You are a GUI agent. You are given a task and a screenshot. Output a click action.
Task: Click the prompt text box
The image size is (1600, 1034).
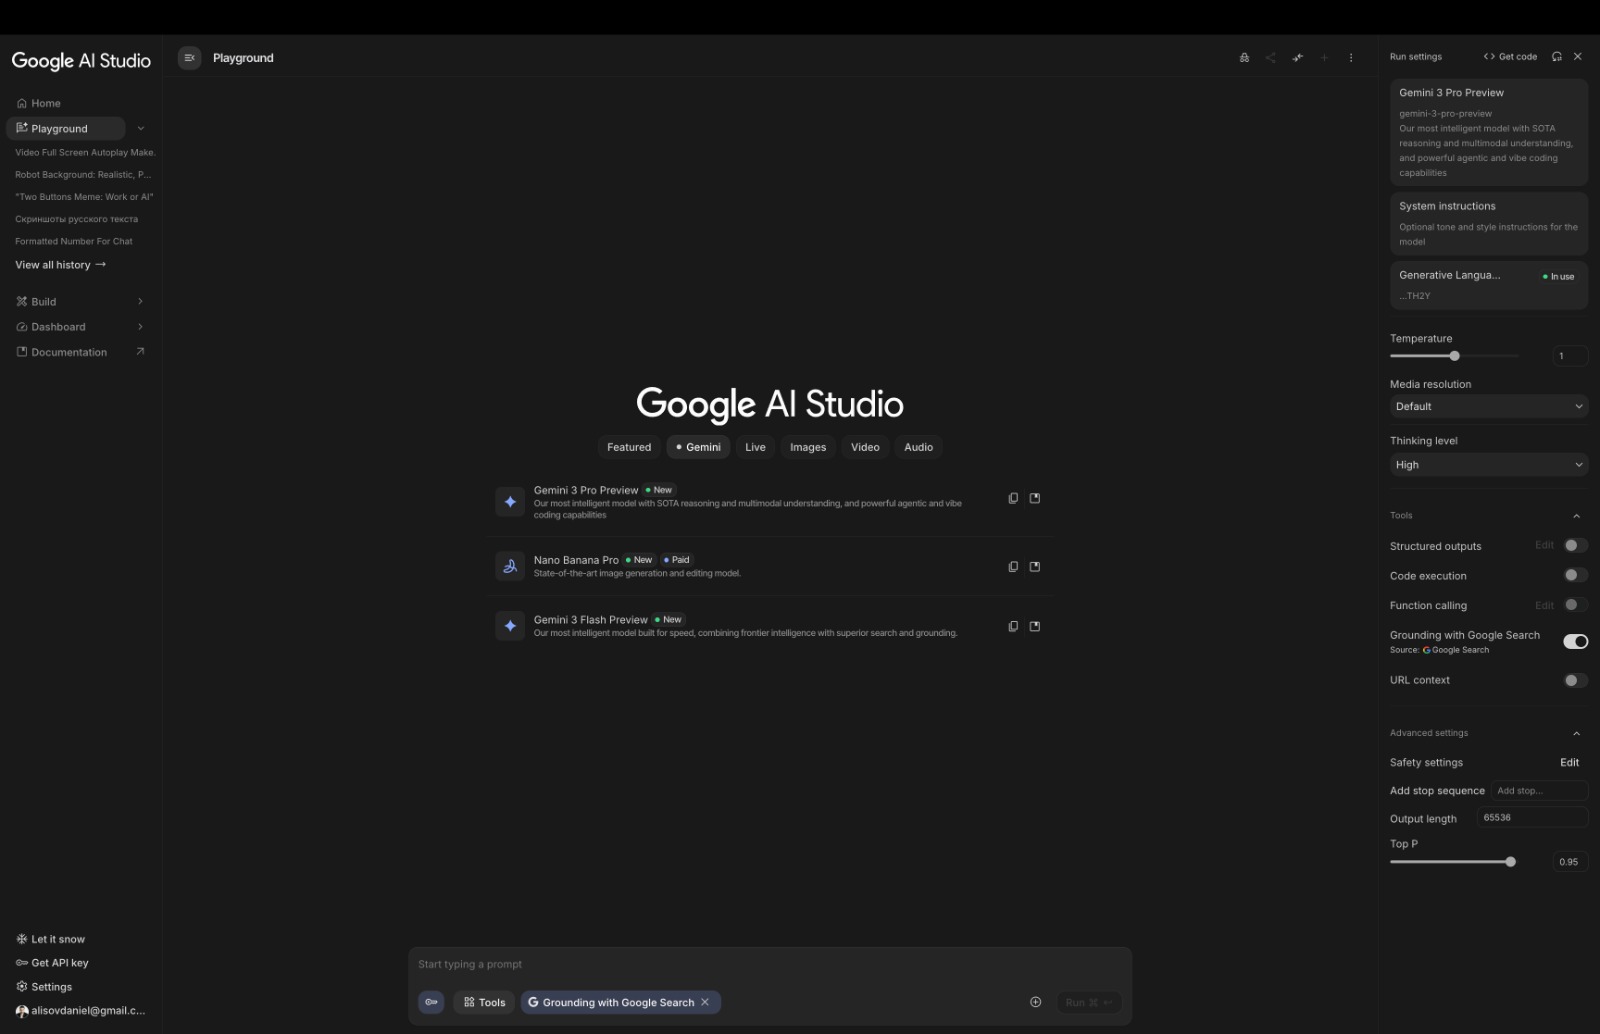pos(770,964)
